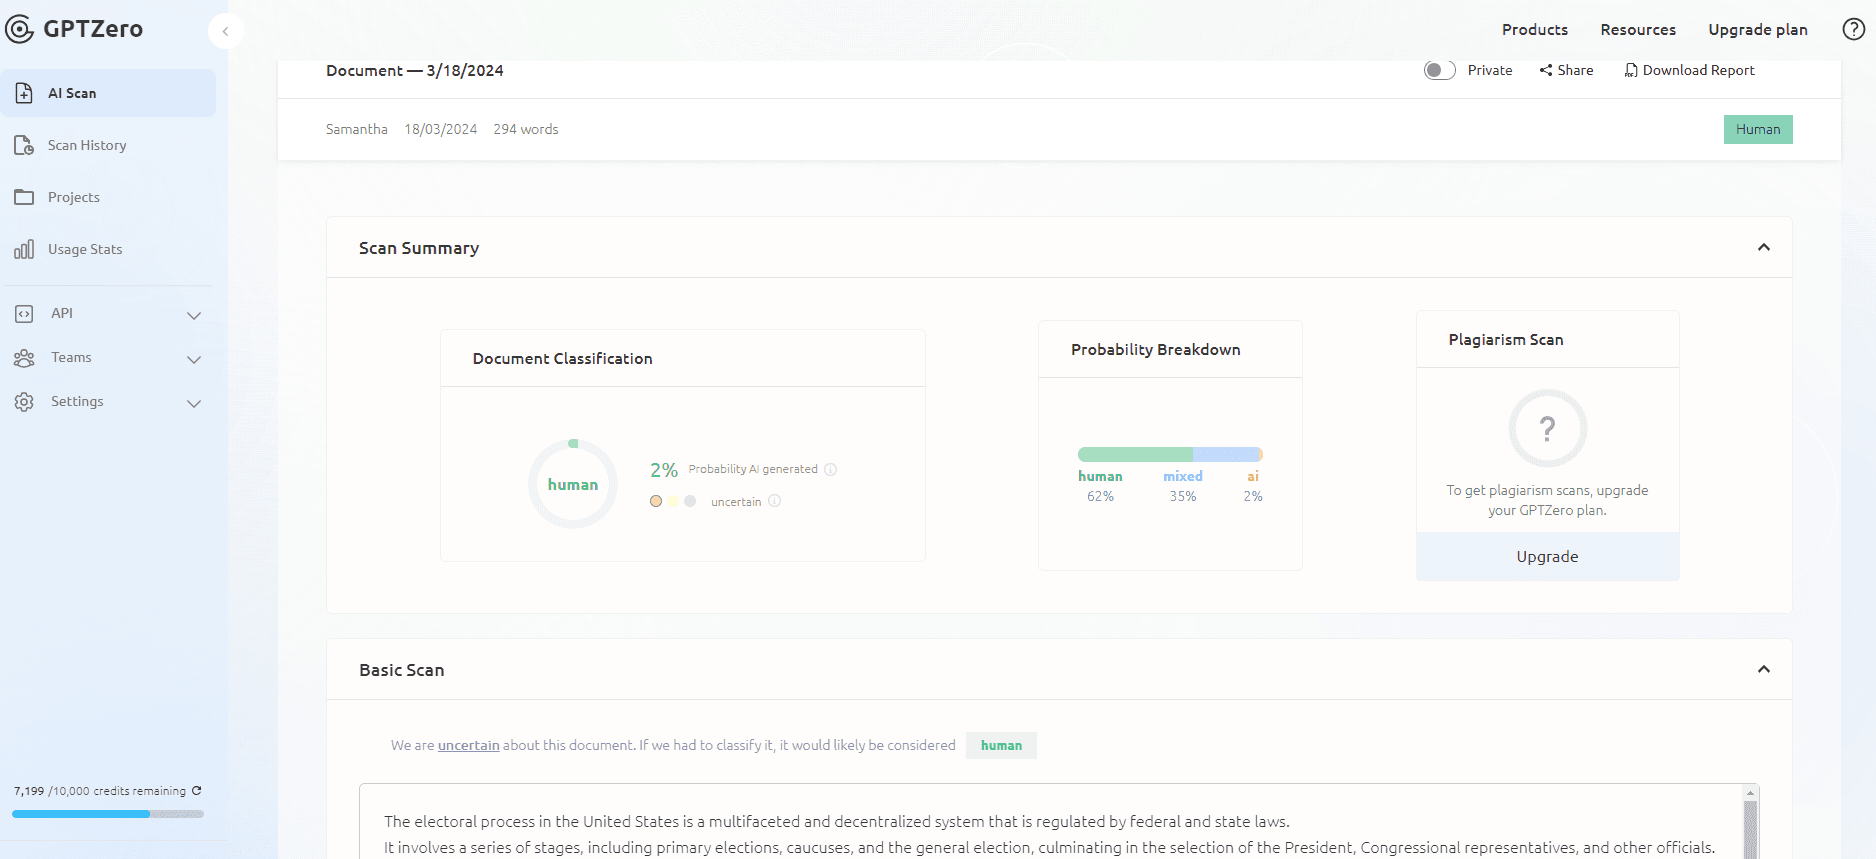Refresh credits remaining icon
The image size is (1876, 859).
(x=197, y=790)
